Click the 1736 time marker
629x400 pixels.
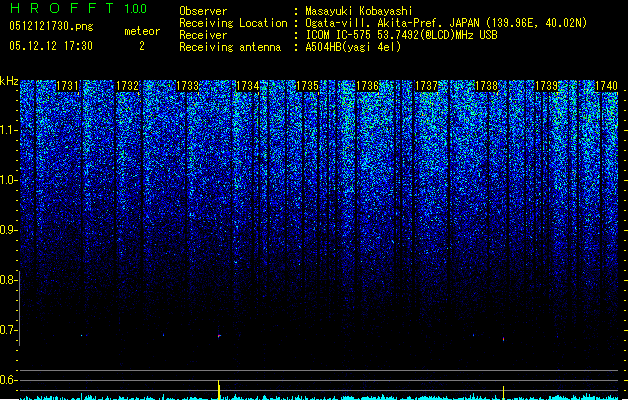367,86
